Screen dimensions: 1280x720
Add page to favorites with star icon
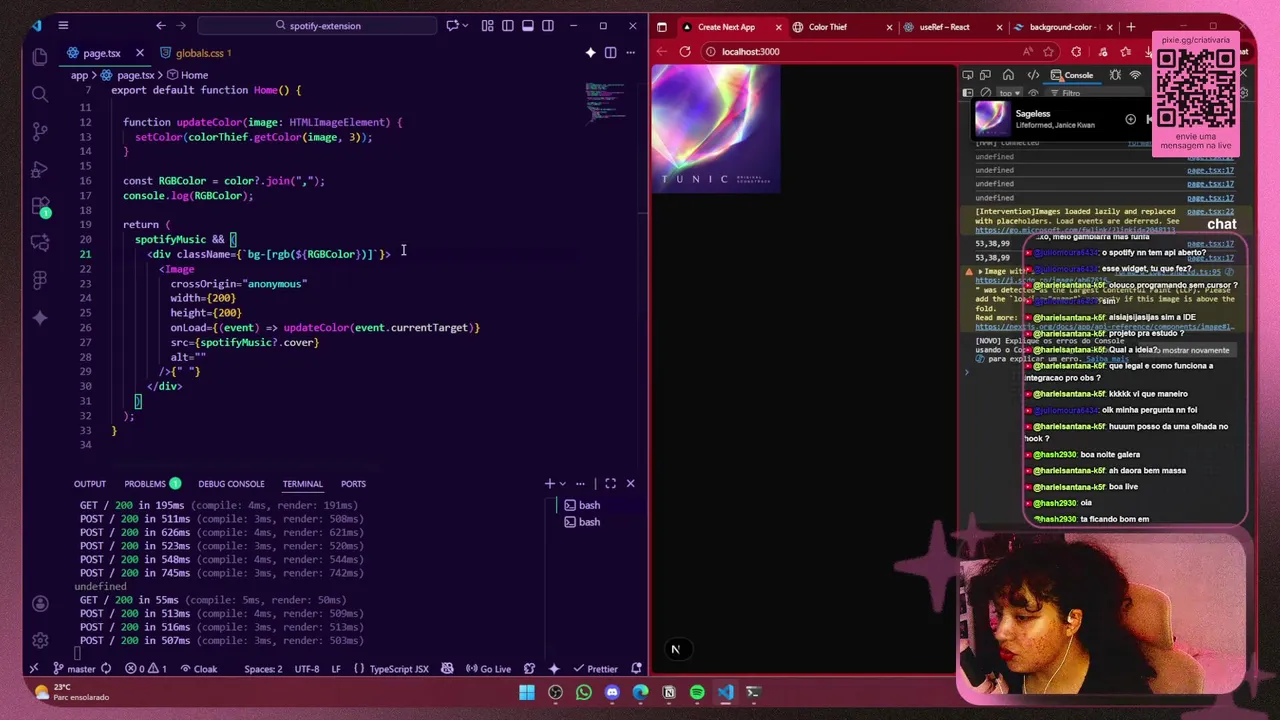tap(1049, 52)
